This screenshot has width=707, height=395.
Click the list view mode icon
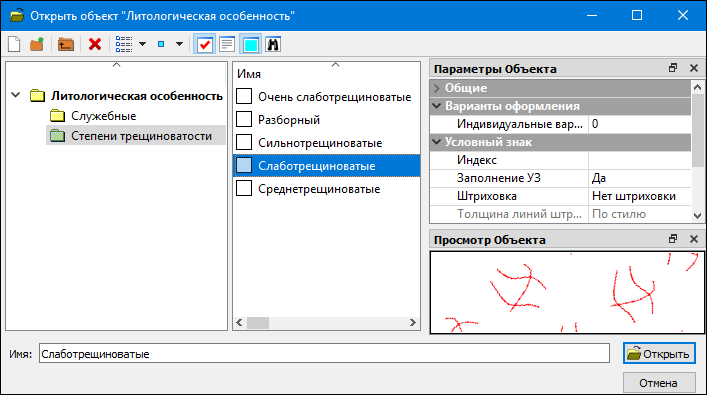click(x=124, y=44)
